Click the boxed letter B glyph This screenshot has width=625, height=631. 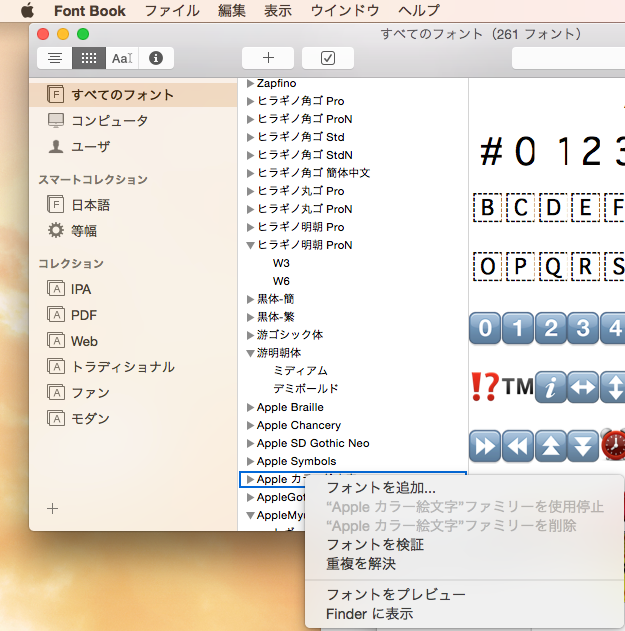(487, 208)
